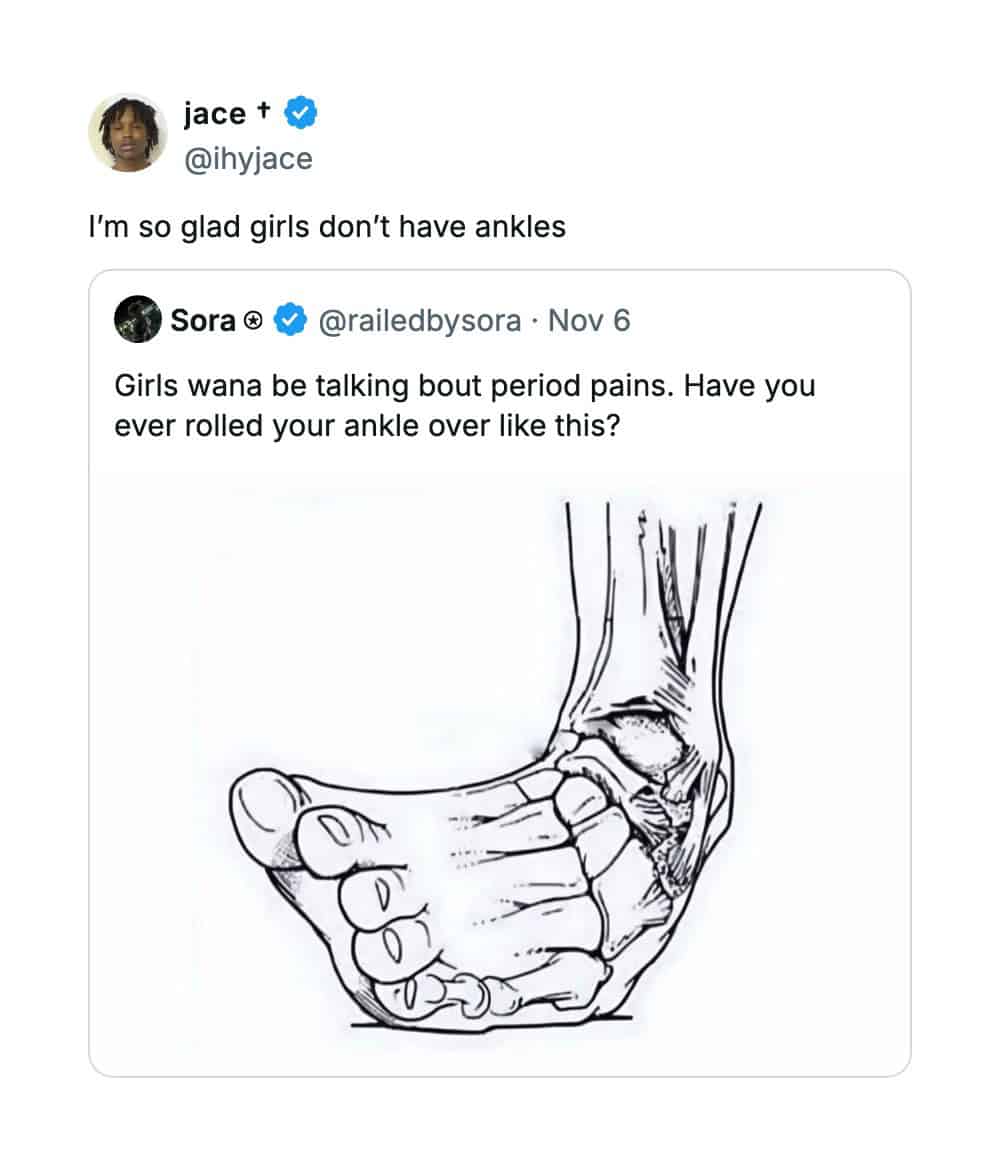The image size is (996, 1164).
Task: Open Sora's round profile avatar
Action: pos(137,319)
